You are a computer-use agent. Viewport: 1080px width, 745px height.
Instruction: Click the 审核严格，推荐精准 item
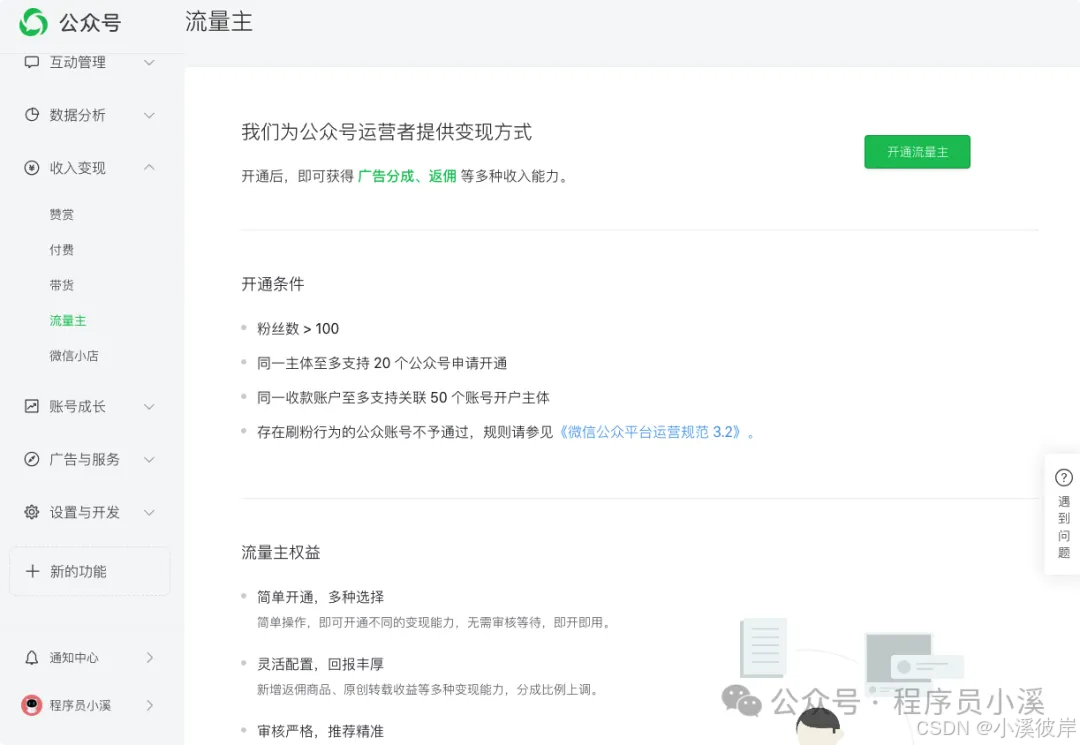[x=320, y=731]
